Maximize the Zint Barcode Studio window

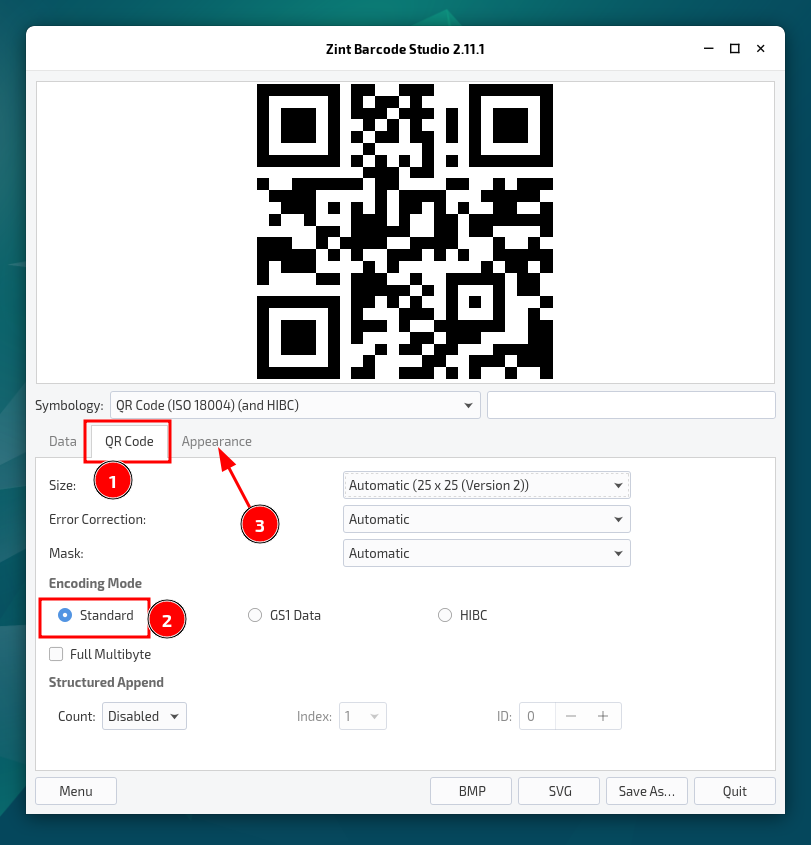(734, 49)
